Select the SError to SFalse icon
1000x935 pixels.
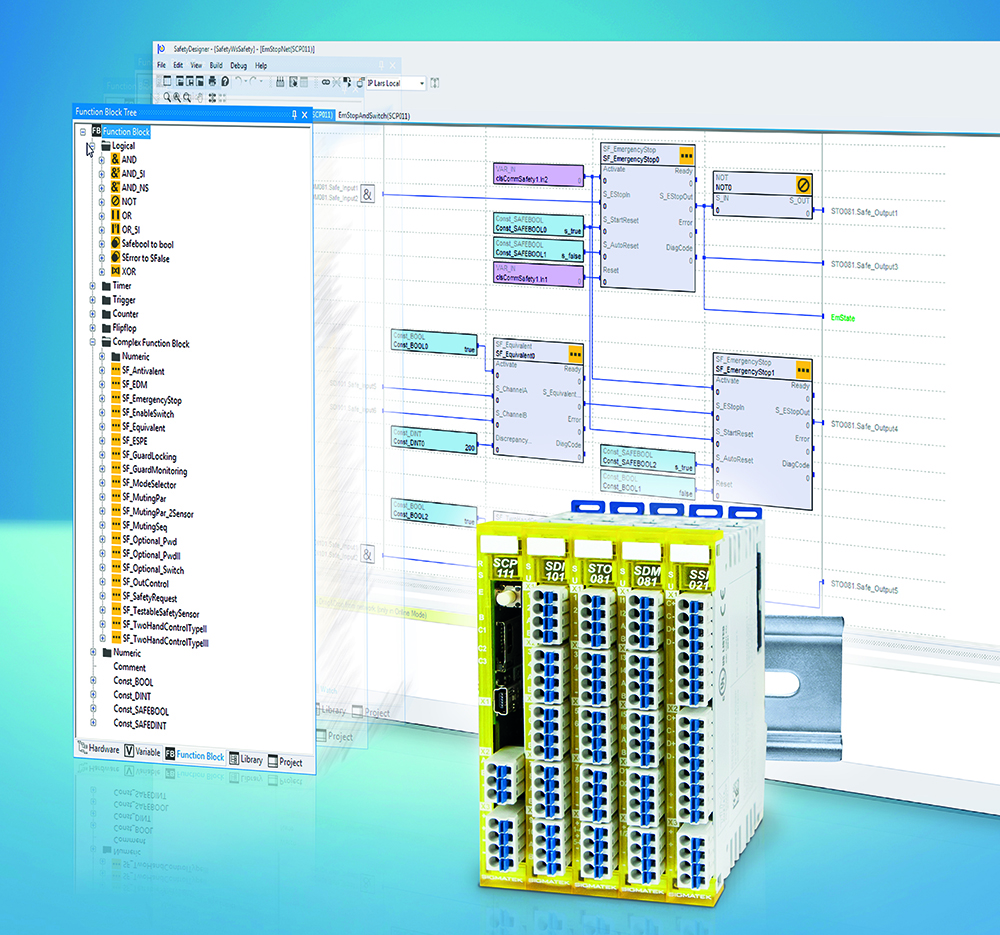point(115,257)
